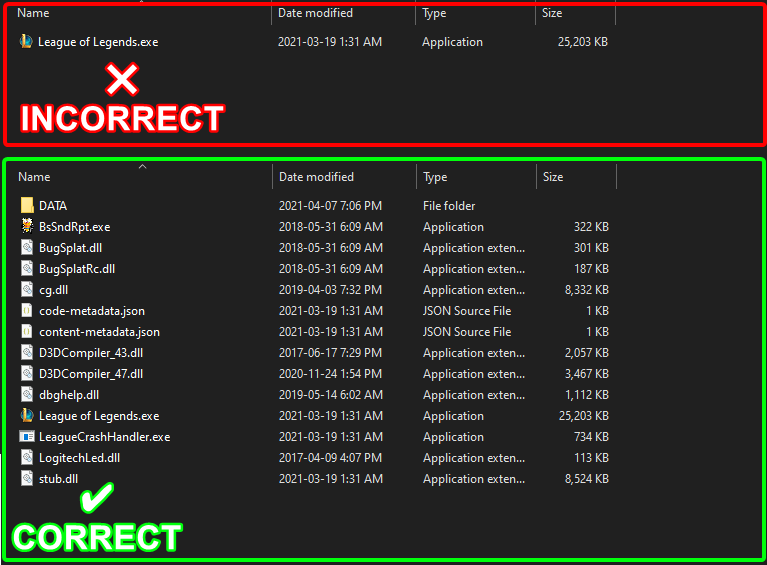Click the D3DCompiler_47.dll file icon

[27, 374]
